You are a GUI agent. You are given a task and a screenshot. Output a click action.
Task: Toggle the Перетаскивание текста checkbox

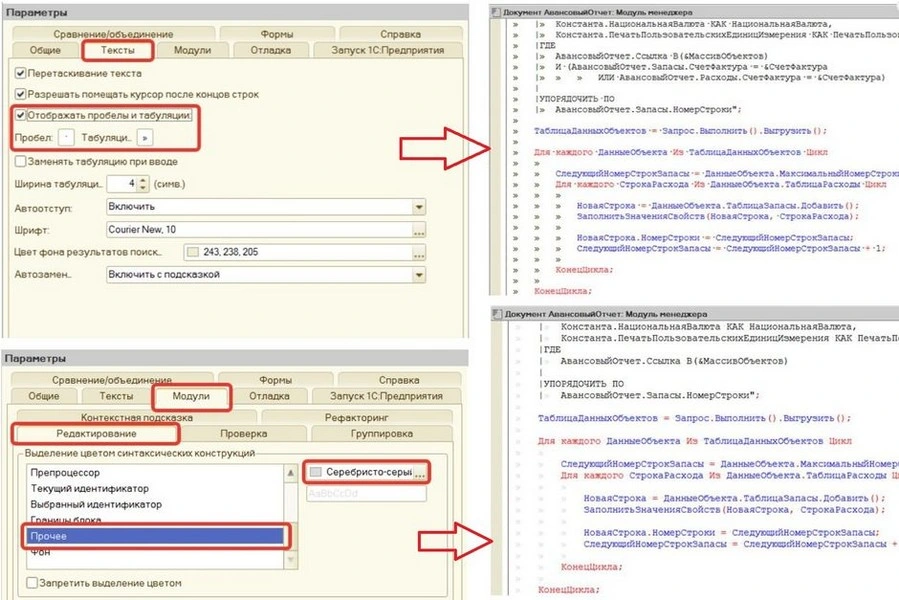22,74
